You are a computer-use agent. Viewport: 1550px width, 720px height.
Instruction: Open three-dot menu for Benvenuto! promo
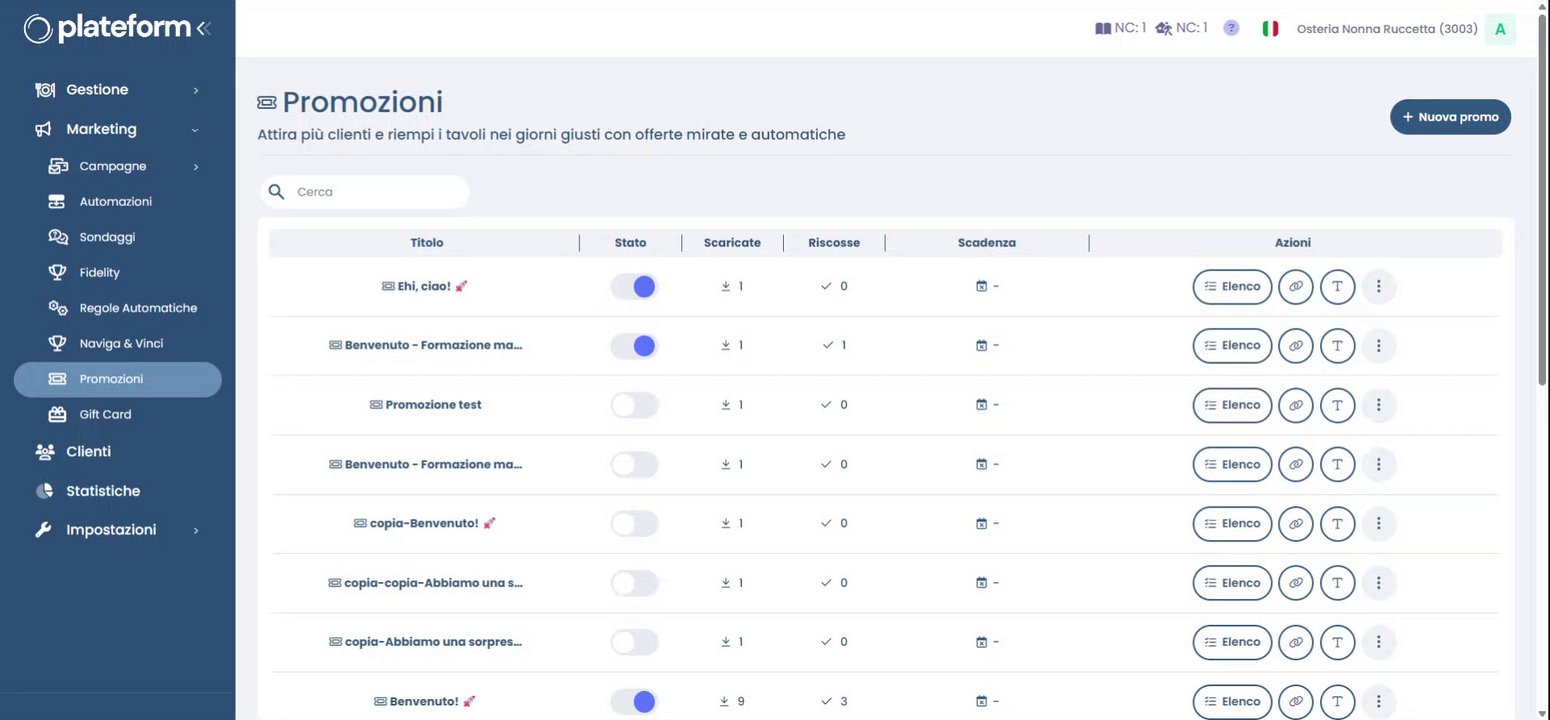click(1378, 701)
